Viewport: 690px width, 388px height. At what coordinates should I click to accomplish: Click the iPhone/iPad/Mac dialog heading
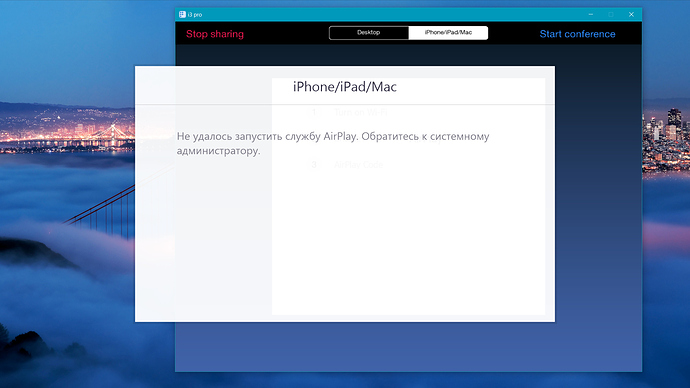345,87
